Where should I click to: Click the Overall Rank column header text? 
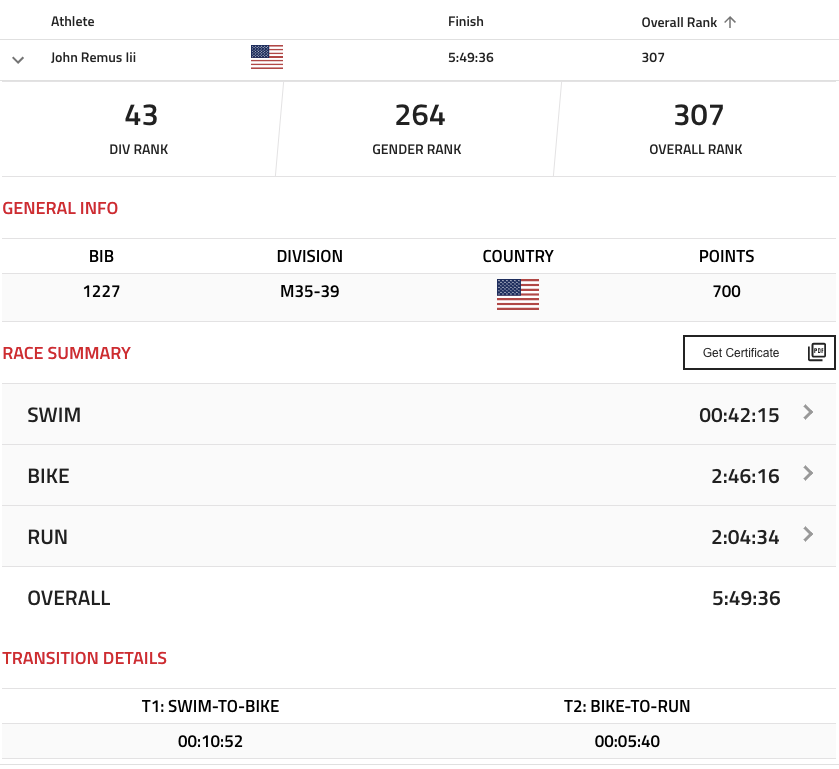click(680, 22)
